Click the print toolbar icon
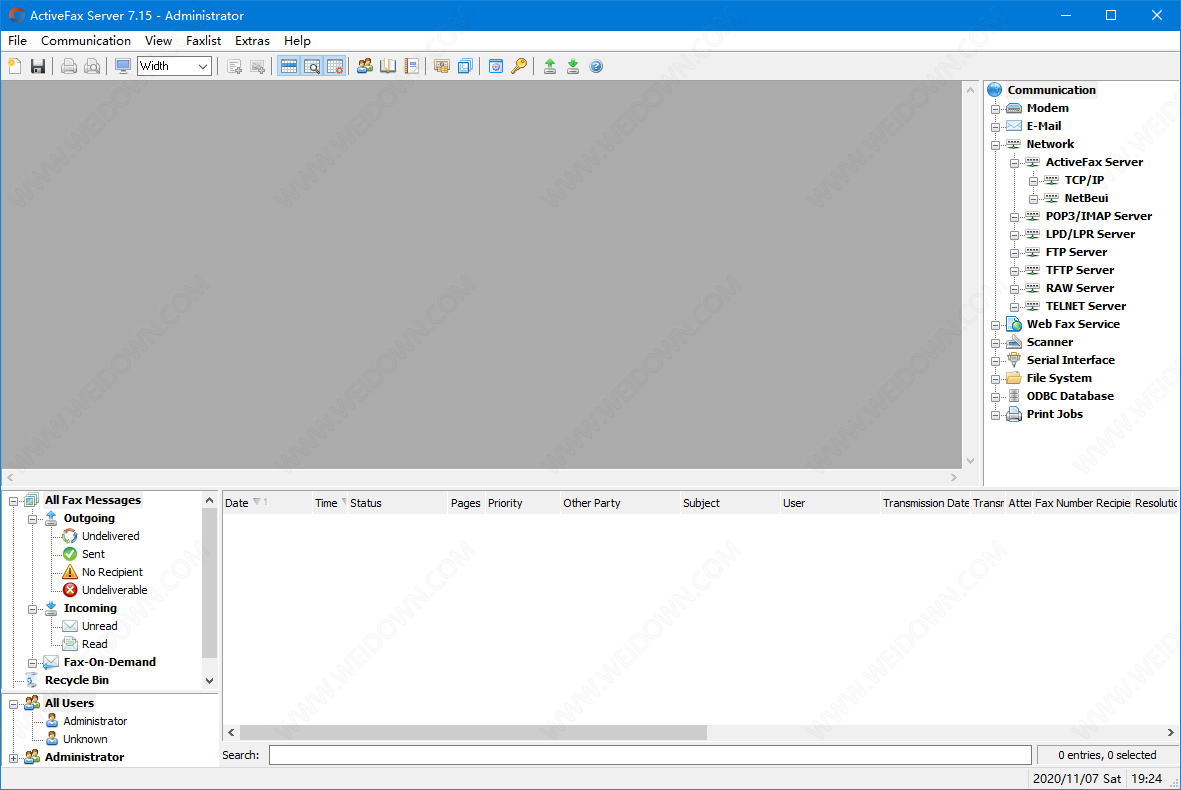 pyautogui.click(x=69, y=66)
